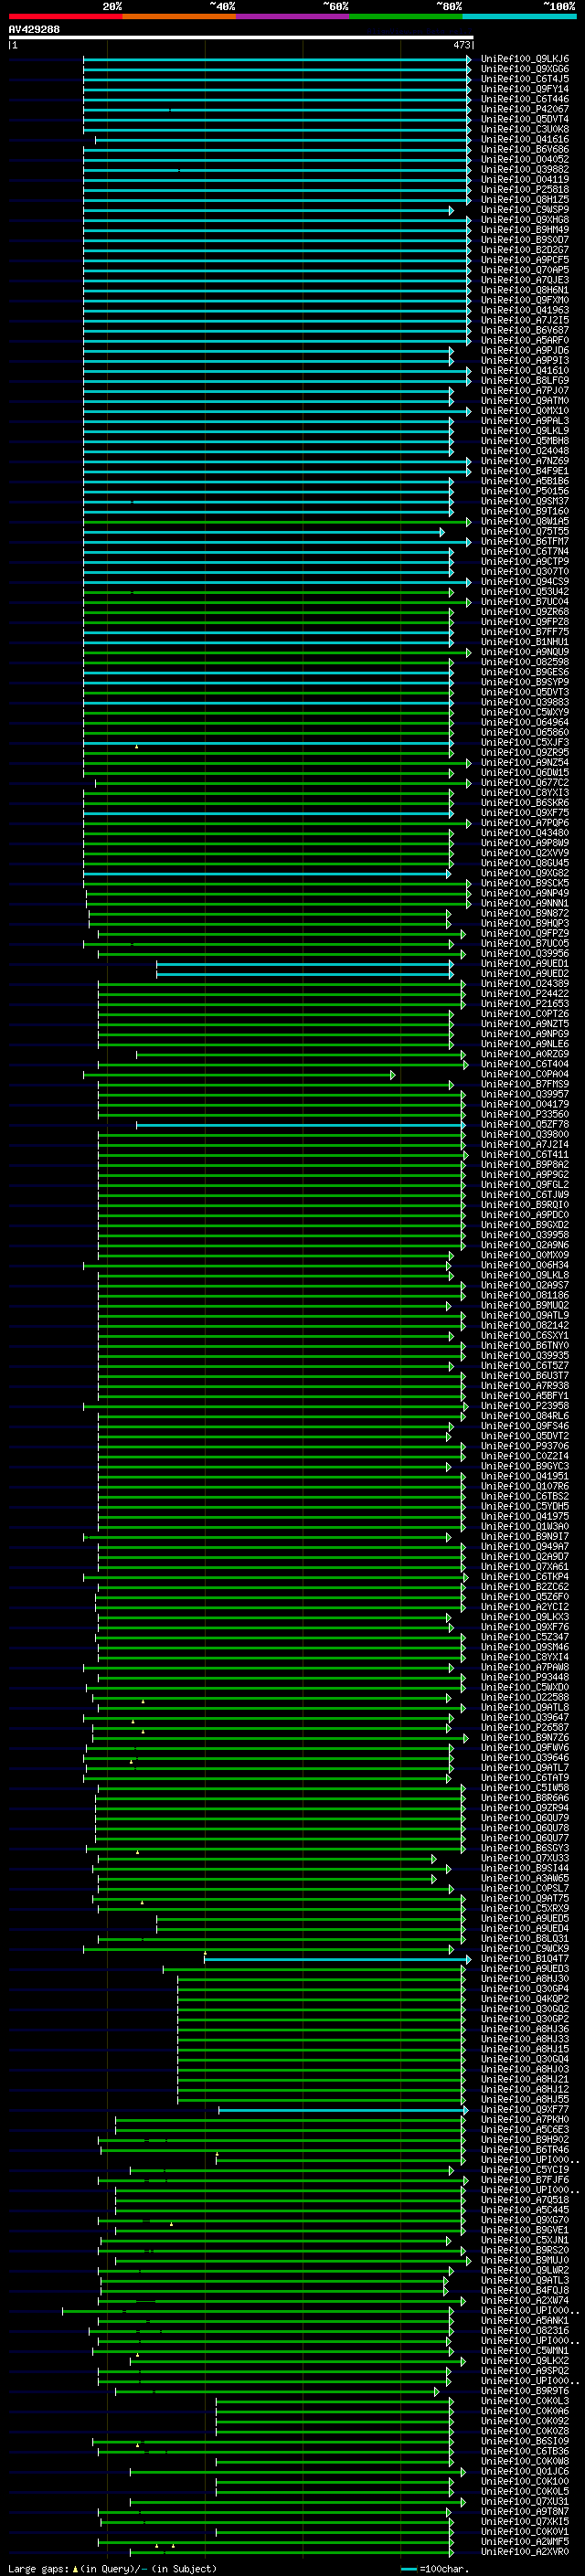Screen dimensions: 585x2576
Task: Select the UniRef100_A5C6E3 label
Action: pyautogui.click(x=525, y=2130)
